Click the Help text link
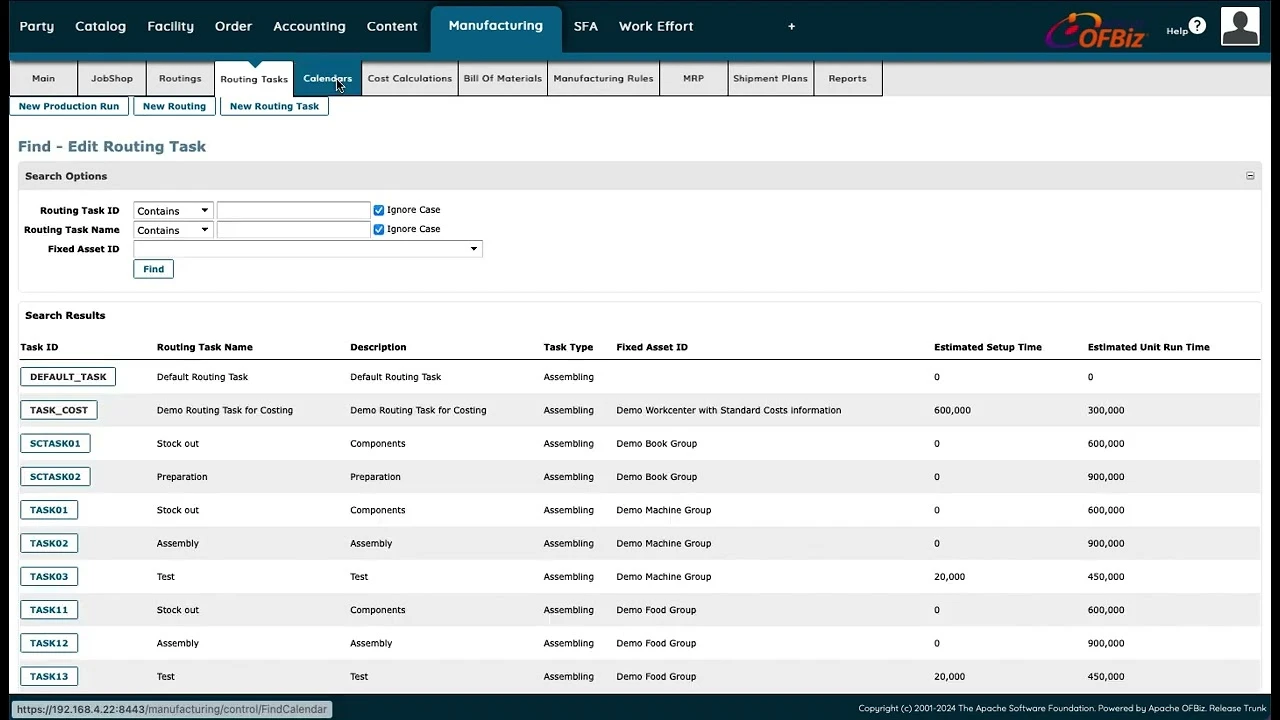1280x720 pixels. pos(1176,31)
